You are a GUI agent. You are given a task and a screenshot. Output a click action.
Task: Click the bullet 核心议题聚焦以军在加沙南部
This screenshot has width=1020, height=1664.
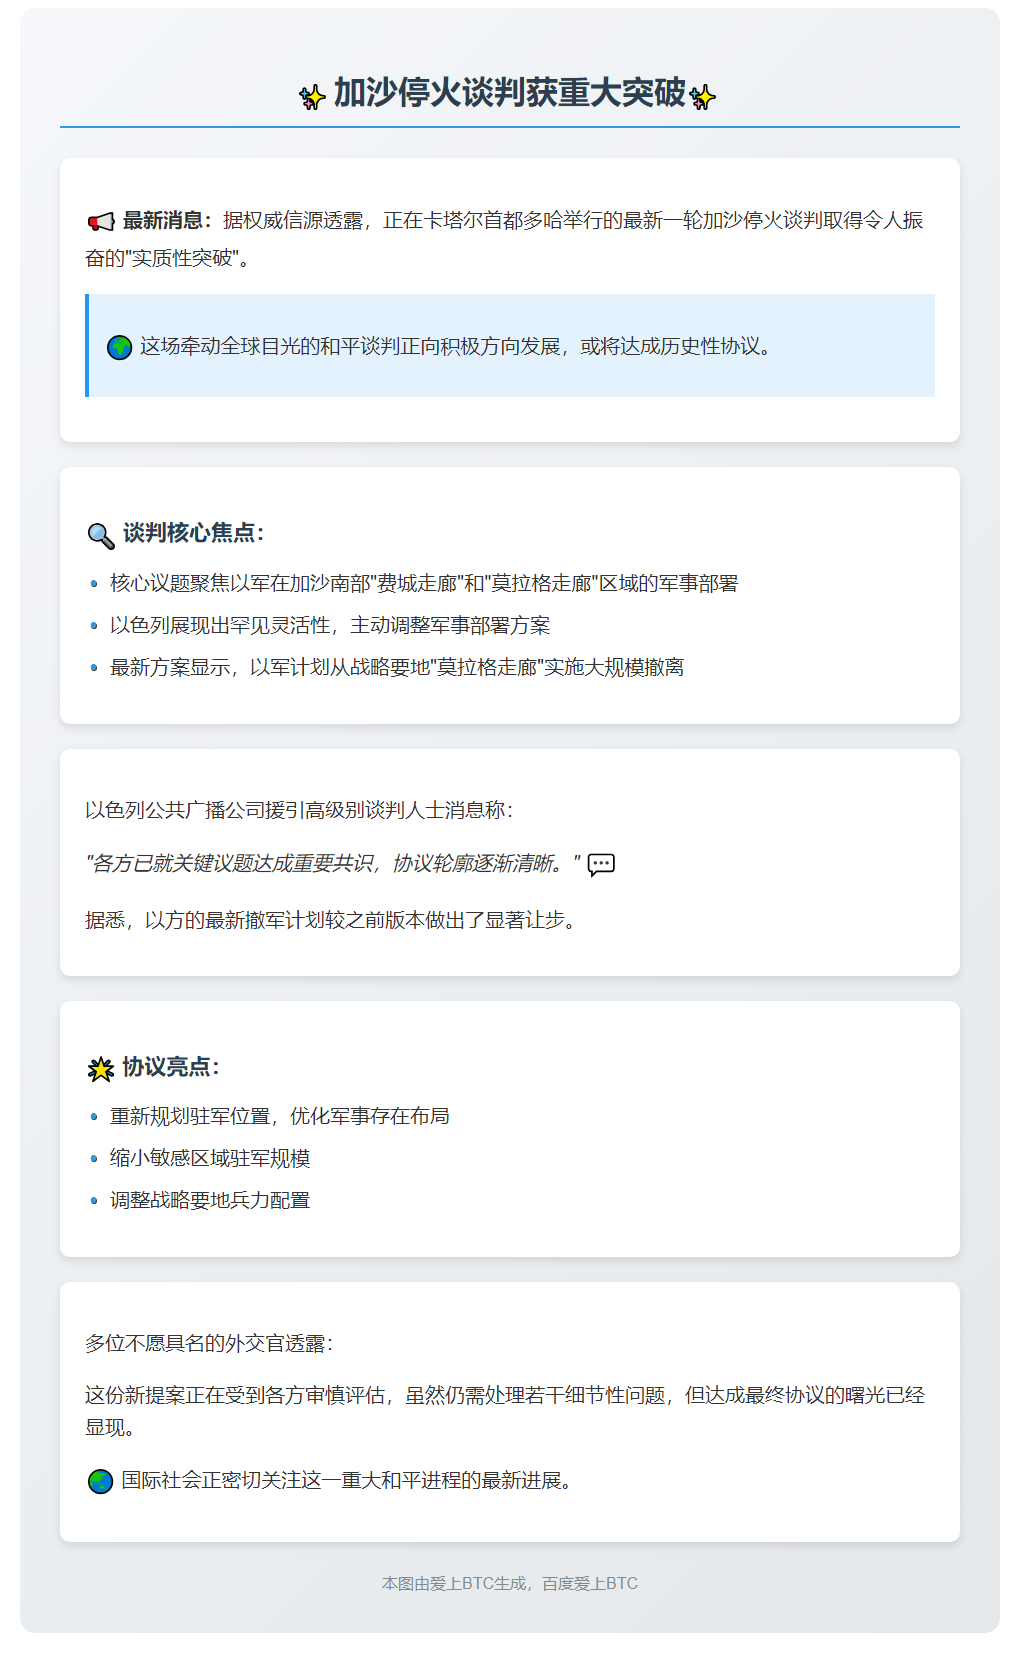point(424,583)
